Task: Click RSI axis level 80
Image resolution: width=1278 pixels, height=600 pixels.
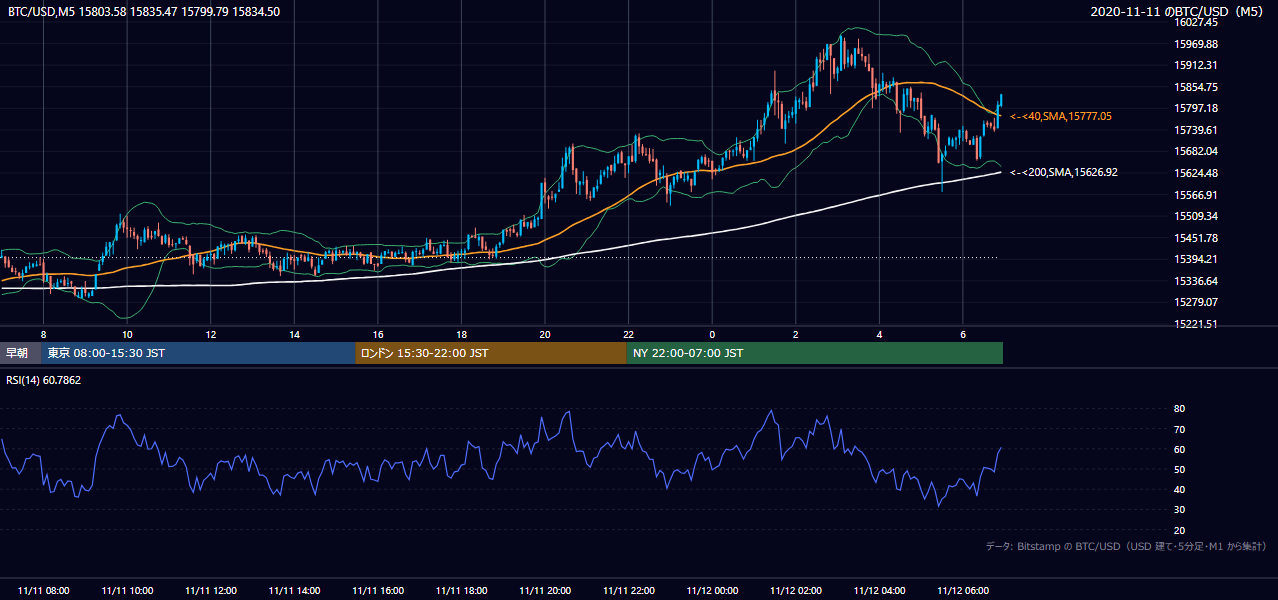Action: point(1180,409)
